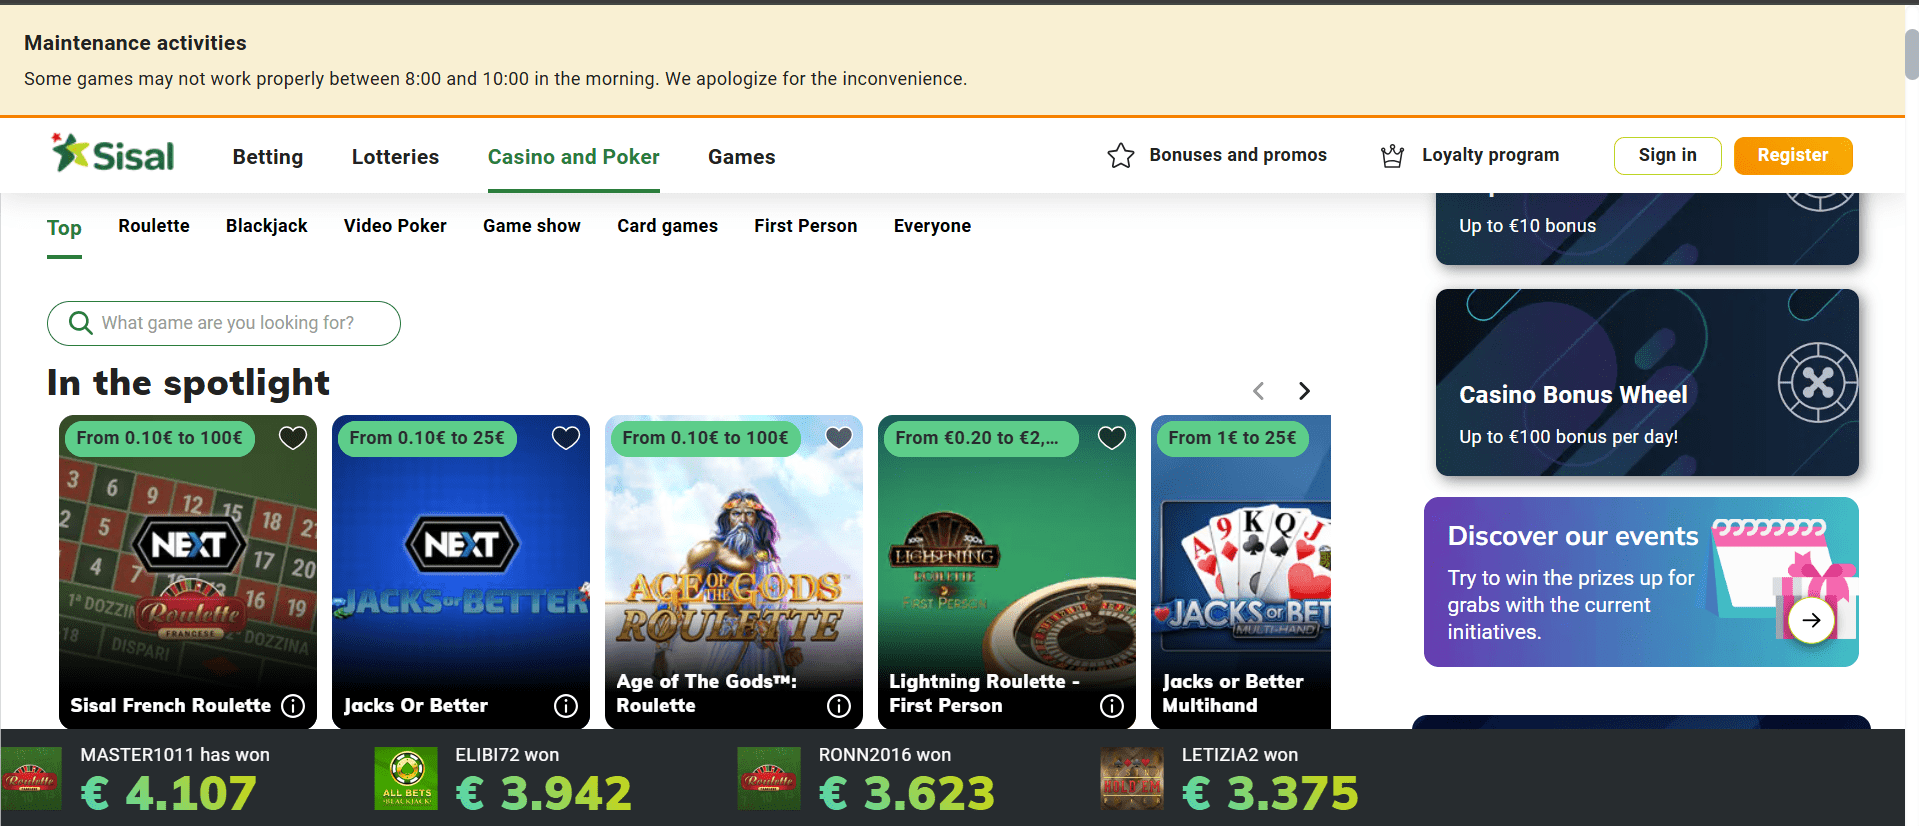Screen dimensions: 1919x826
Task: Show next spotlight games with right chevron
Action: (1304, 391)
